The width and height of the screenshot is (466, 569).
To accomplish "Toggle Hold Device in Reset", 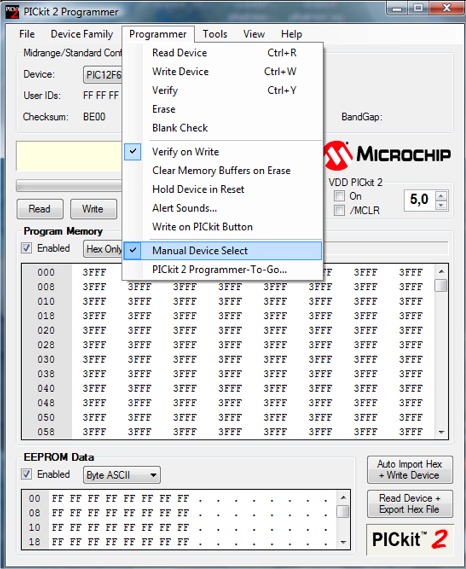I will (222, 189).
